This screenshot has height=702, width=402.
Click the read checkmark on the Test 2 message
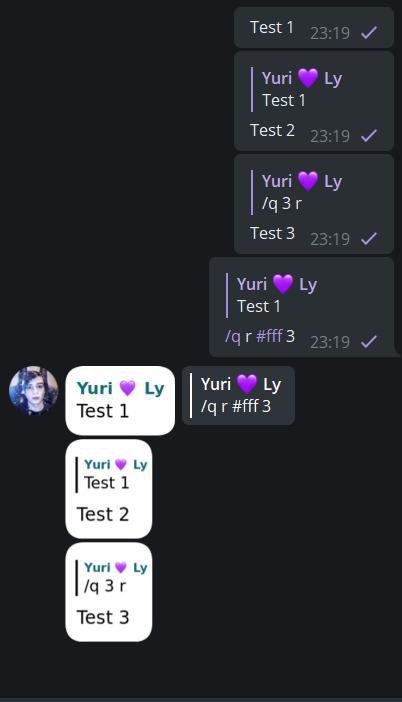(369, 135)
